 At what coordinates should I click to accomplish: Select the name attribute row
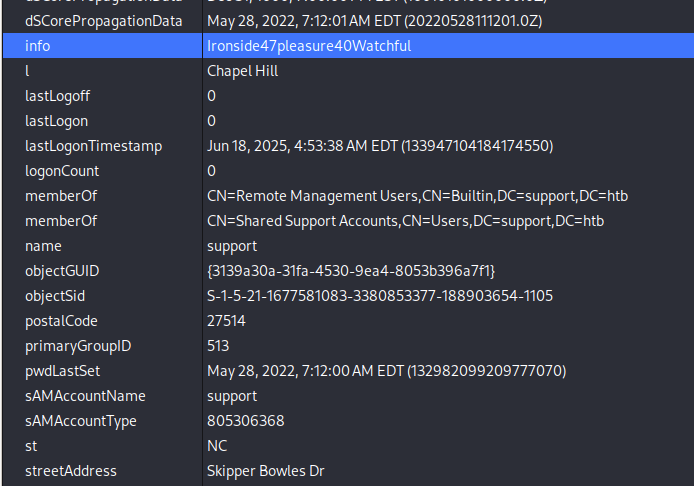348,246
